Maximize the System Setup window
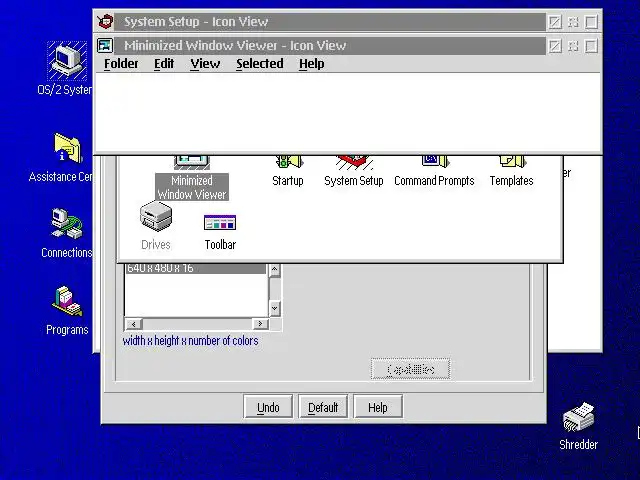640x480 pixels. click(x=591, y=22)
